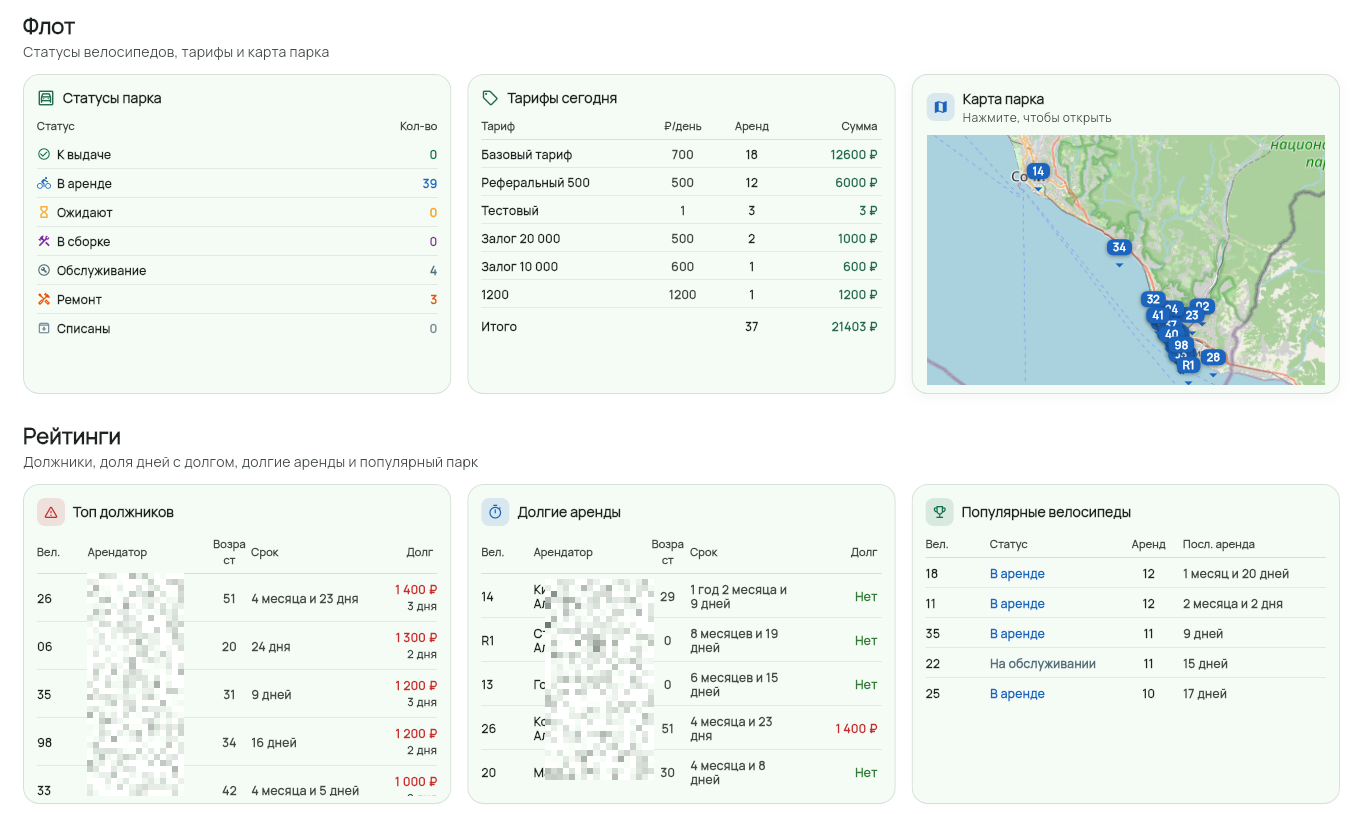
Task: Open the Карта парка map icon
Action: [x=940, y=107]
